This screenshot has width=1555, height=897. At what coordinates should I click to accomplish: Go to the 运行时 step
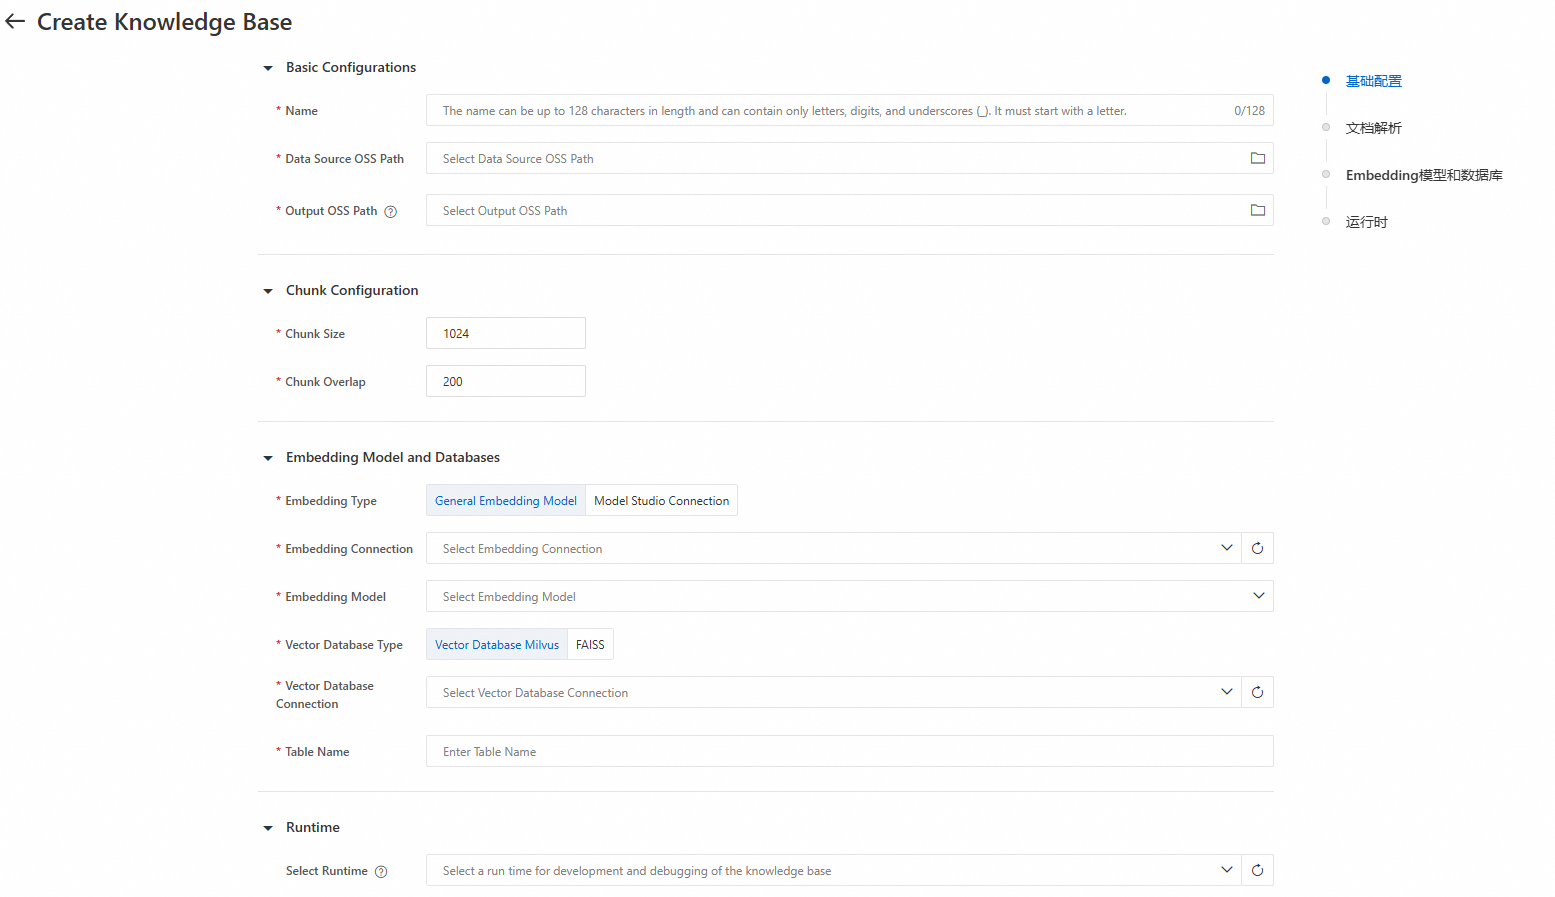click(1366, 221)
